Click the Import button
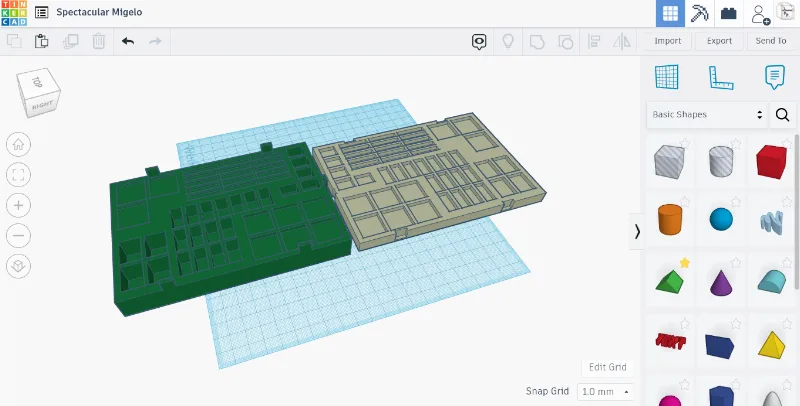The height and width of the screenshot is (406, 800). (x=667, y=41)
